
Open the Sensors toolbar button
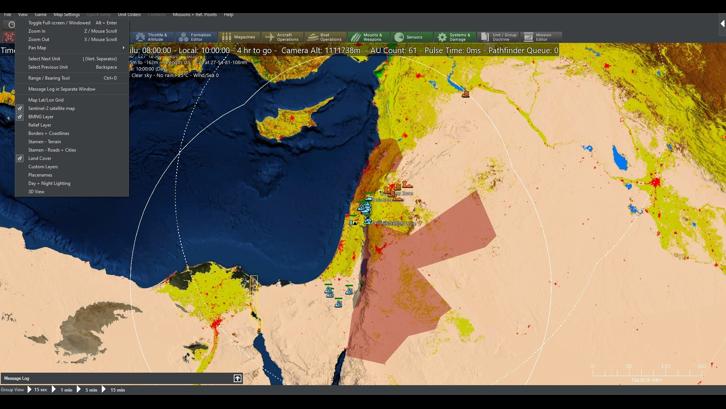[x=411, y=37]
